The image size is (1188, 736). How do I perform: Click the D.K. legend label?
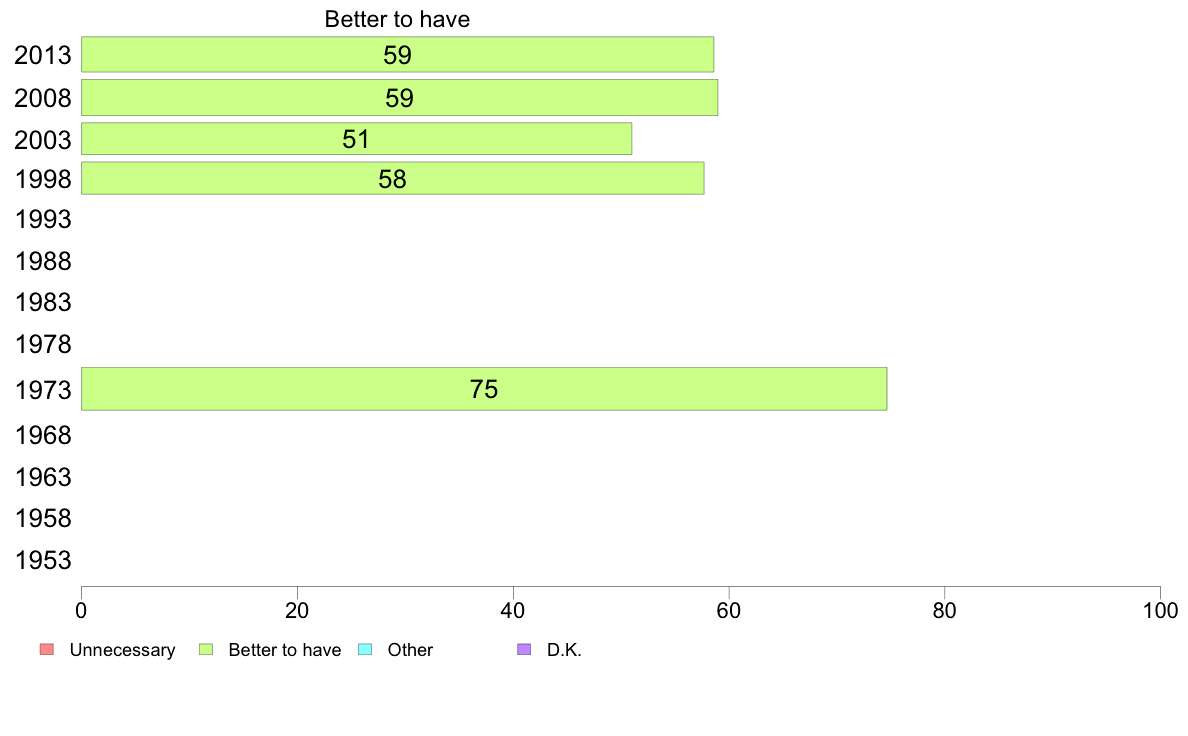point(564,650)
